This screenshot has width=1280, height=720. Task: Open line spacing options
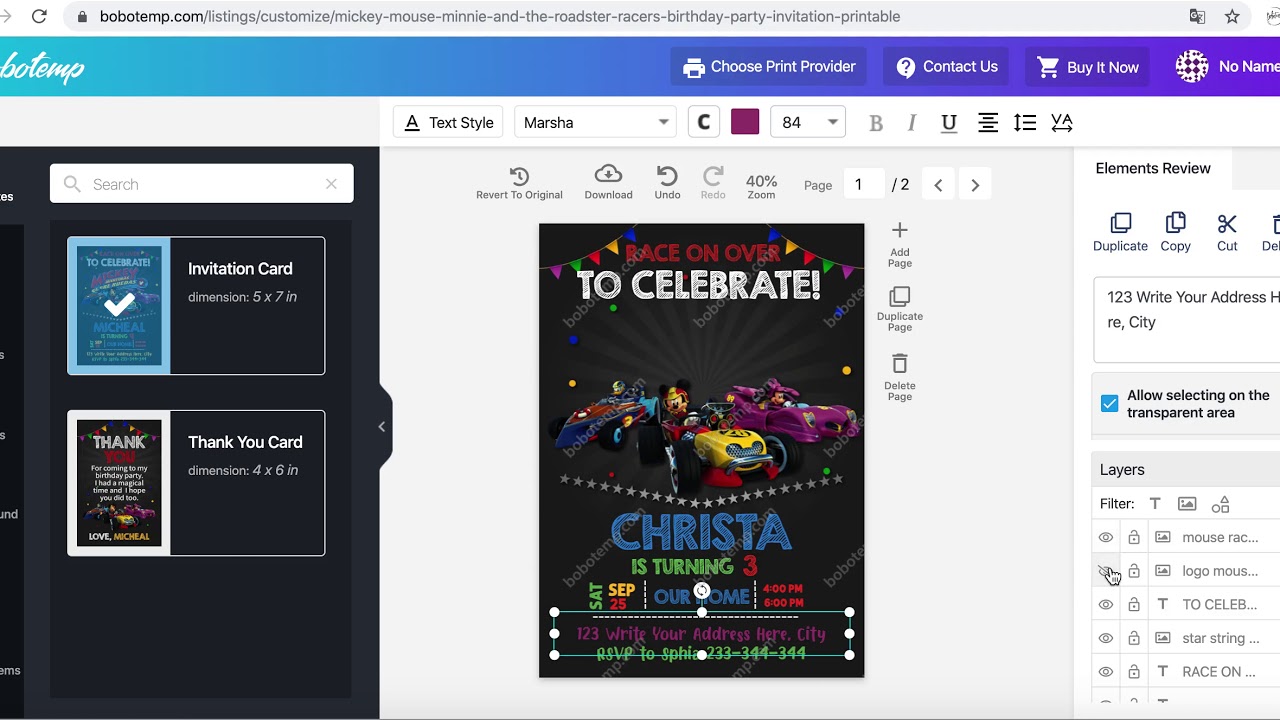click(x=1024, y=123)
